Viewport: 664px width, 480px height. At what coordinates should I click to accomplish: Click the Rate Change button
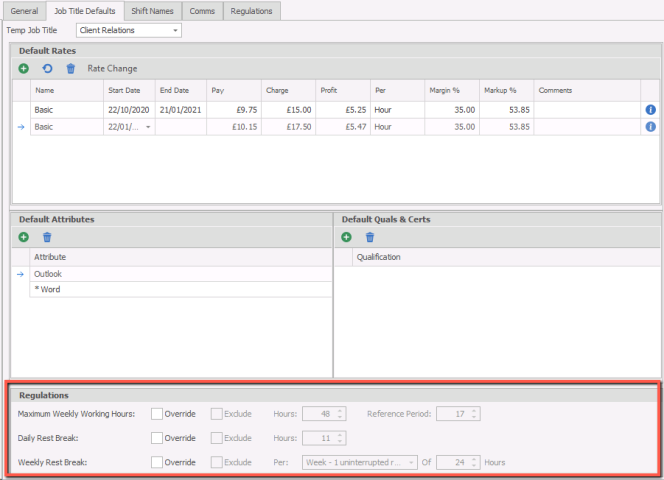pyautogui.click(x=112, y=68)
